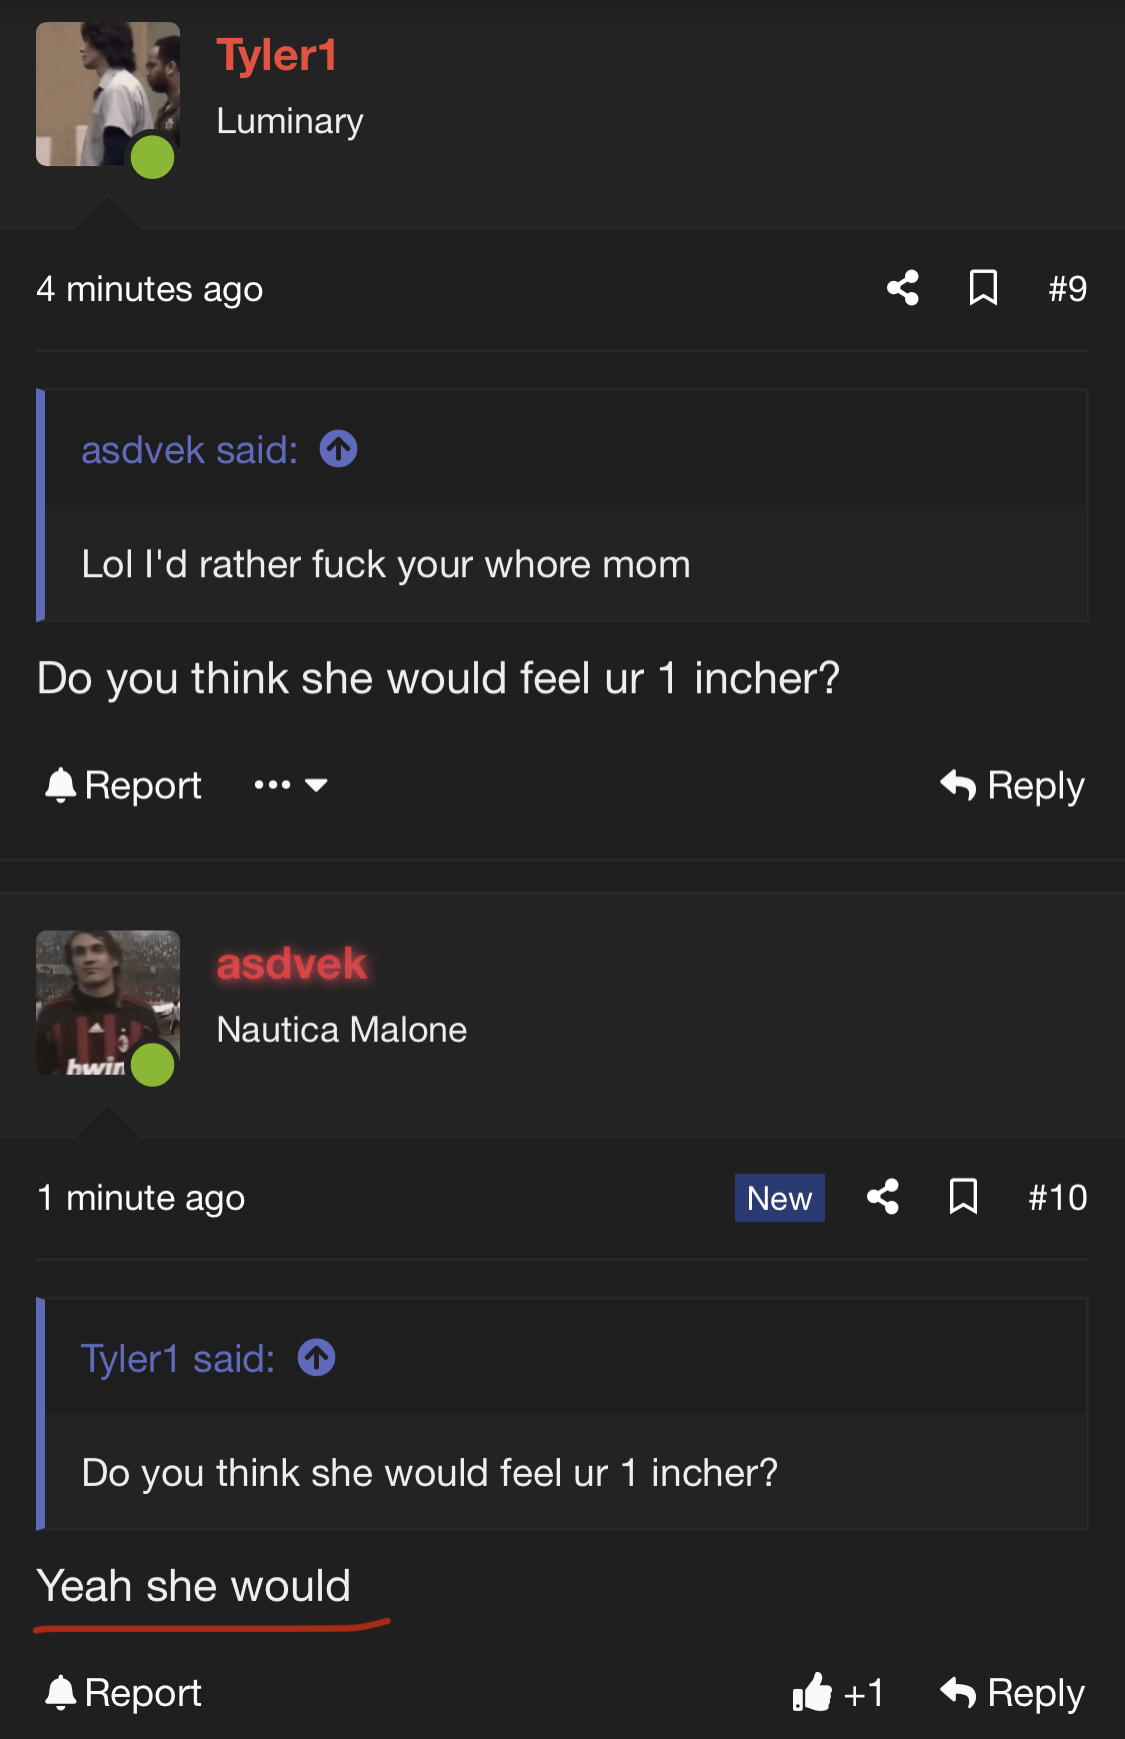The height and width of the screenshot is (1739, 1125).
Task: View asdvek's avatar picture
Action: 107,1003
